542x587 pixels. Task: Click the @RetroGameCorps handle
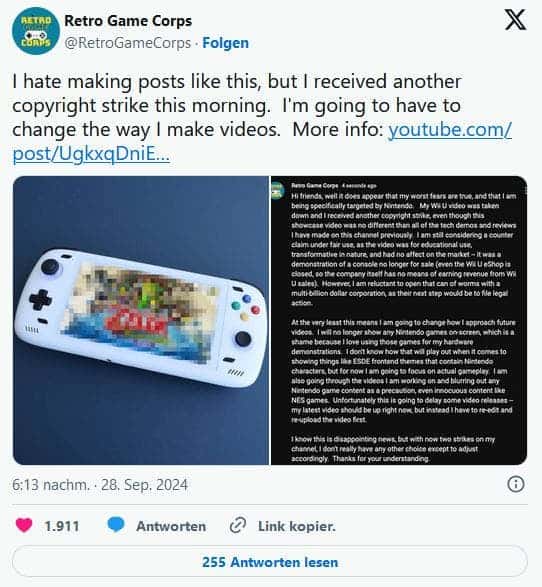tap(128, 43)
